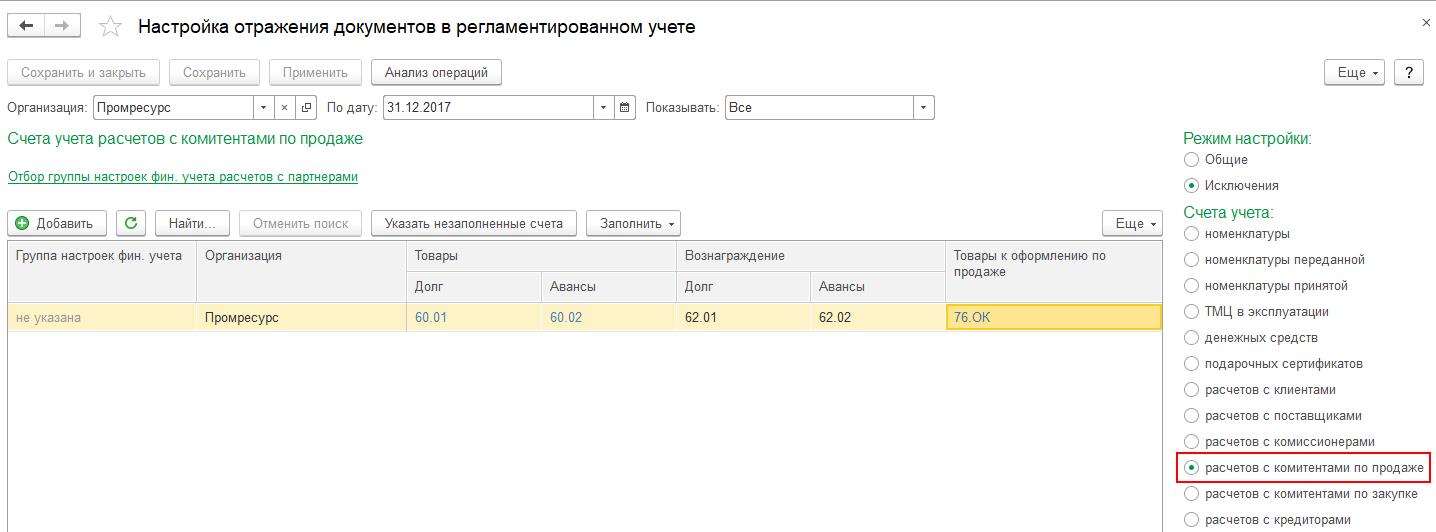1436x532 pixels.
Task: Expand the По дату dropdown arrow
Action: 603,107
